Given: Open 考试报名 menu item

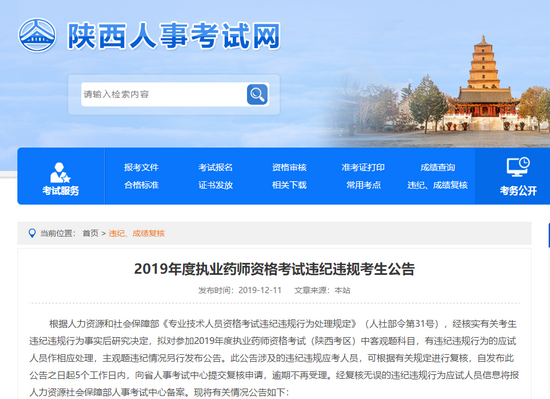Looking at the screenshot, I should click(x=215, y=167).
